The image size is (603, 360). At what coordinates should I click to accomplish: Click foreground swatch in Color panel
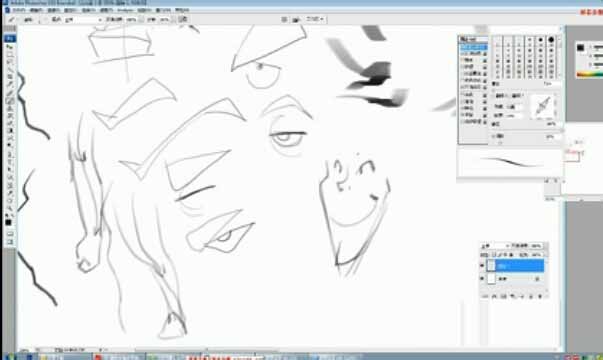point(580,47)
